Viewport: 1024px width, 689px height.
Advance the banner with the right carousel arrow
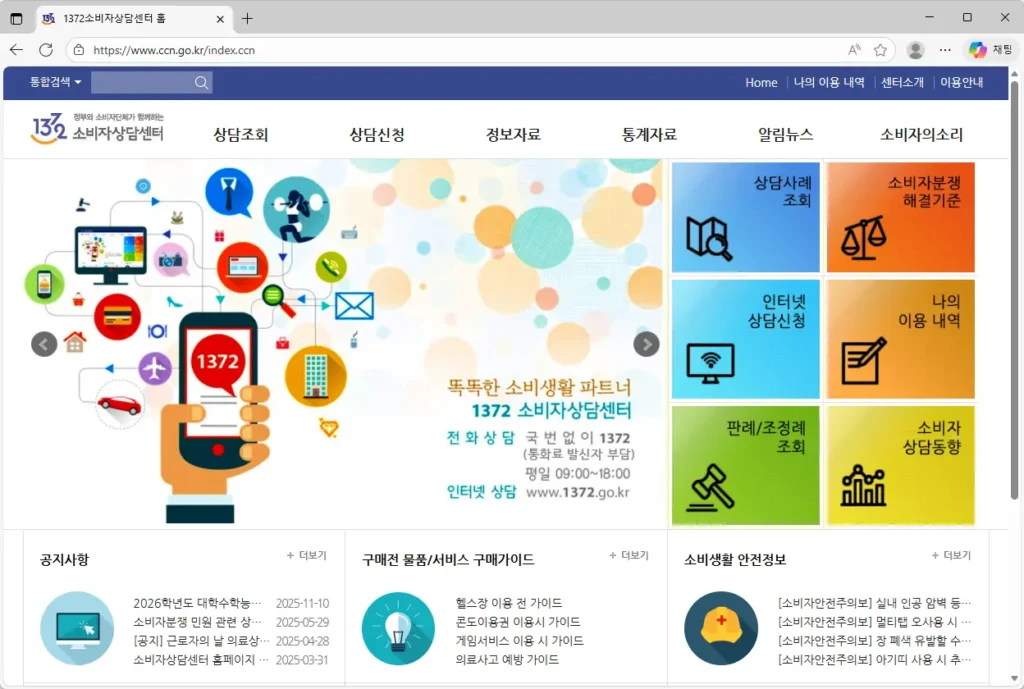pos(646,344)
